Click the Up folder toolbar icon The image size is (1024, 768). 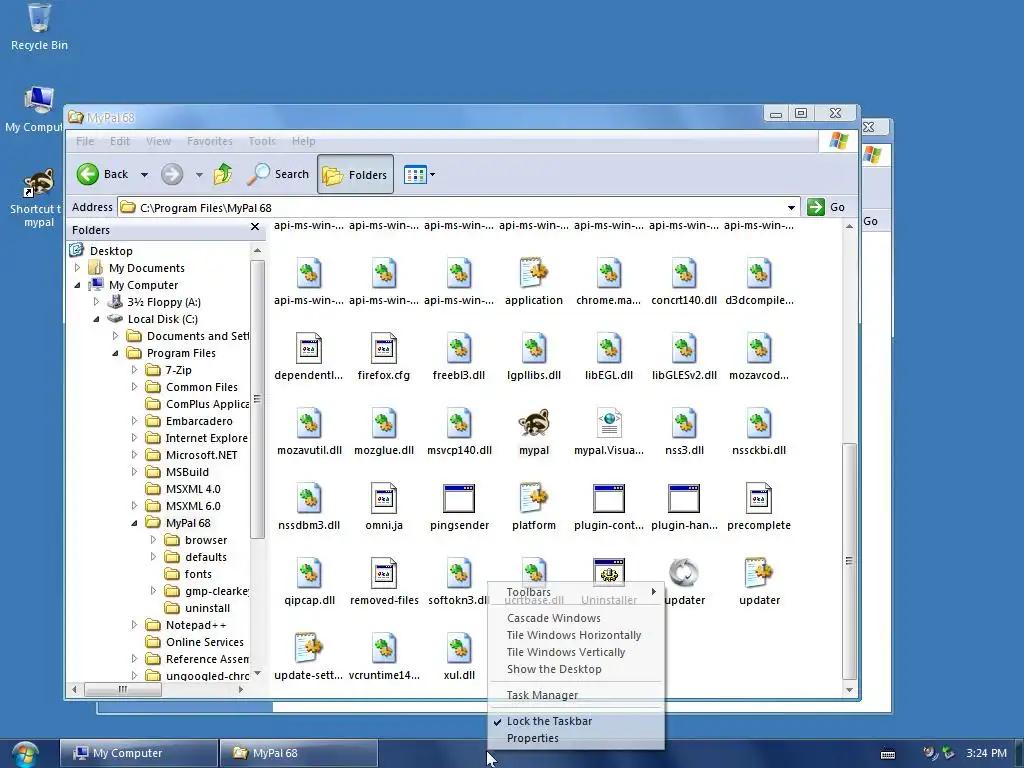click(223, 174)
